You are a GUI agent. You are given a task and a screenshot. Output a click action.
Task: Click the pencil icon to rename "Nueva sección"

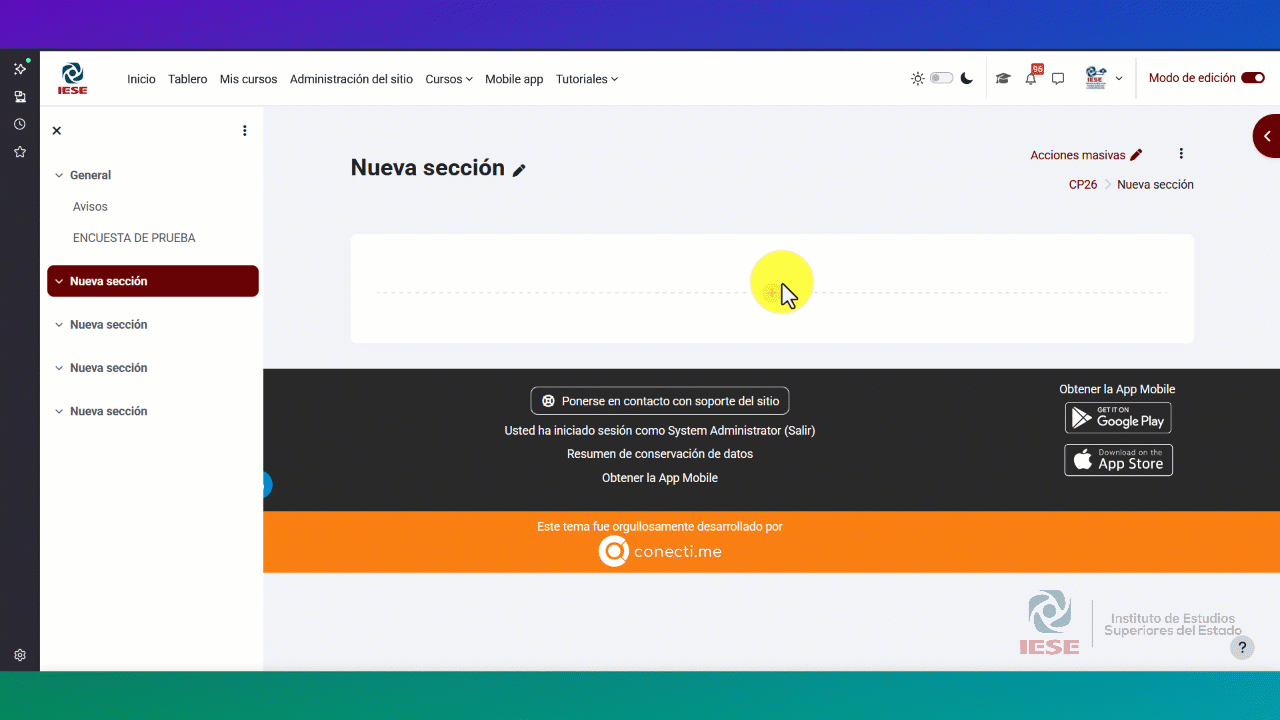519,170
